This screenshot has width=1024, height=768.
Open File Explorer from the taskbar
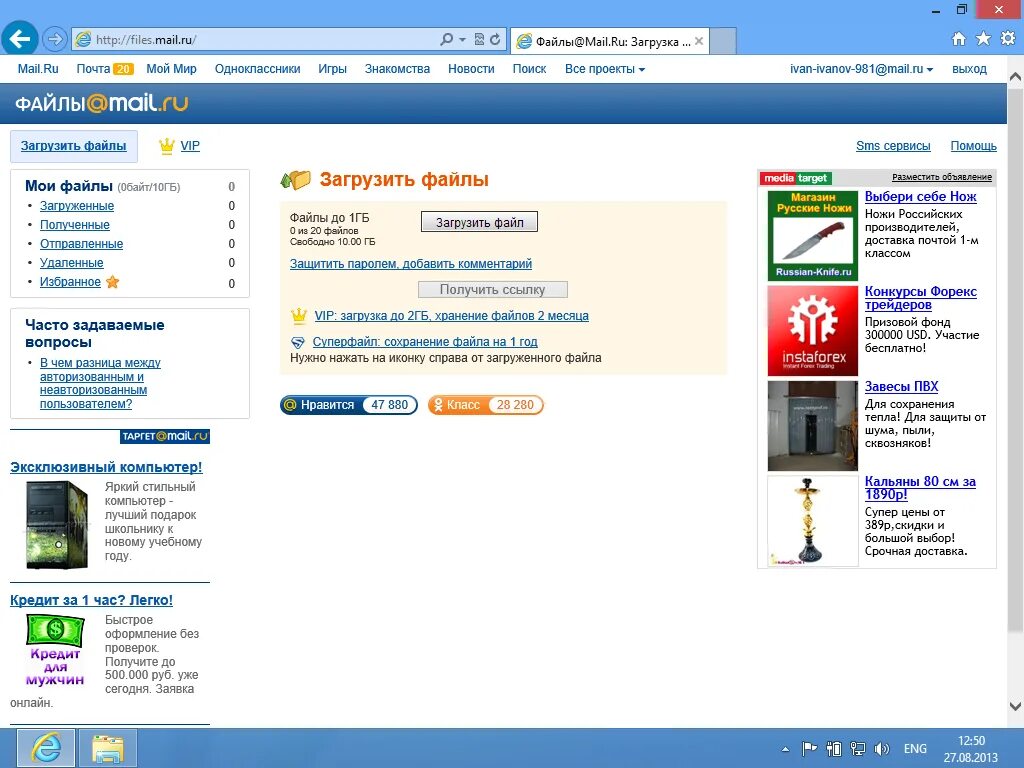tap(108, 748)
